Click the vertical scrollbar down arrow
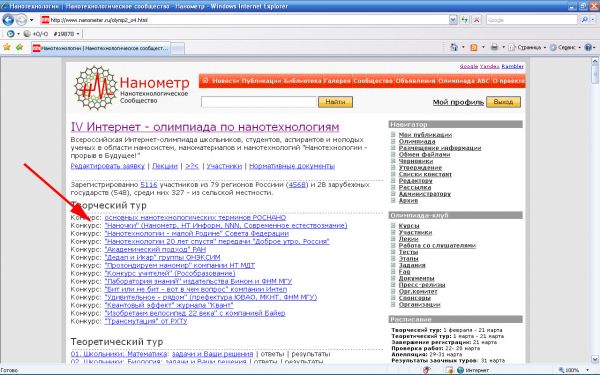The width and height of the screenshot is (600, 375). click(595, 359)
